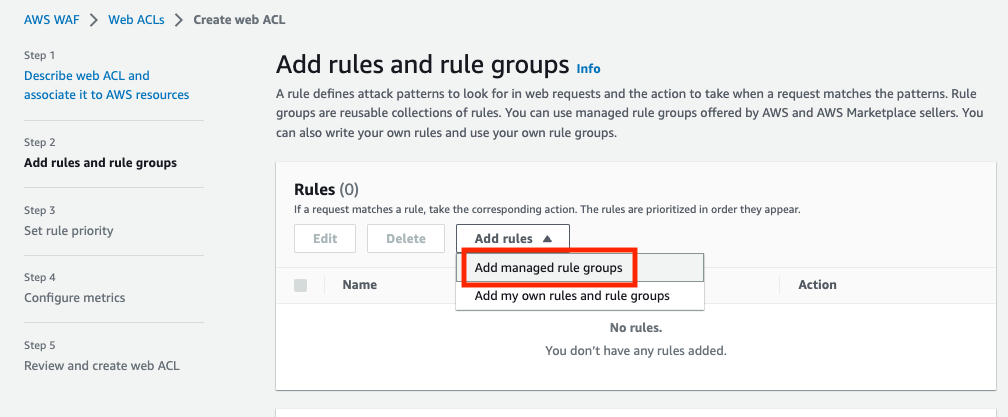The image size is (1008, 417).
Task: Click the Rules (0) section heading
Action: pos(326,189)
